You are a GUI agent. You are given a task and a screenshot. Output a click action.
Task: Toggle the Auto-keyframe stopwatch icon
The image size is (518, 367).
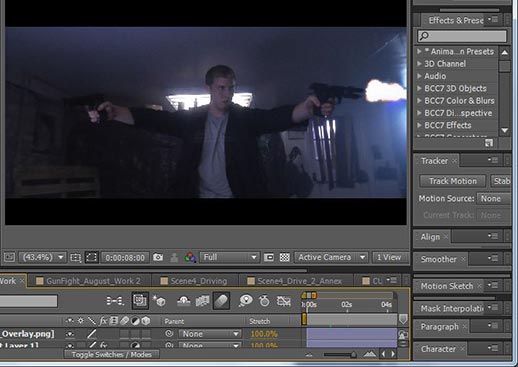(264, 301)
